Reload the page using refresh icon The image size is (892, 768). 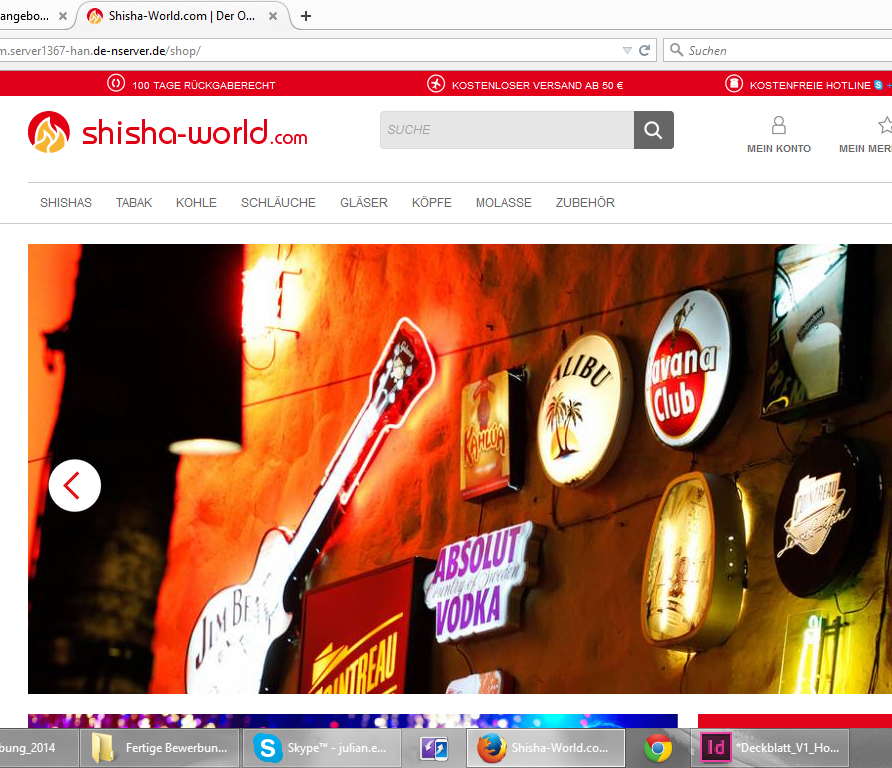tap(645, 50)
